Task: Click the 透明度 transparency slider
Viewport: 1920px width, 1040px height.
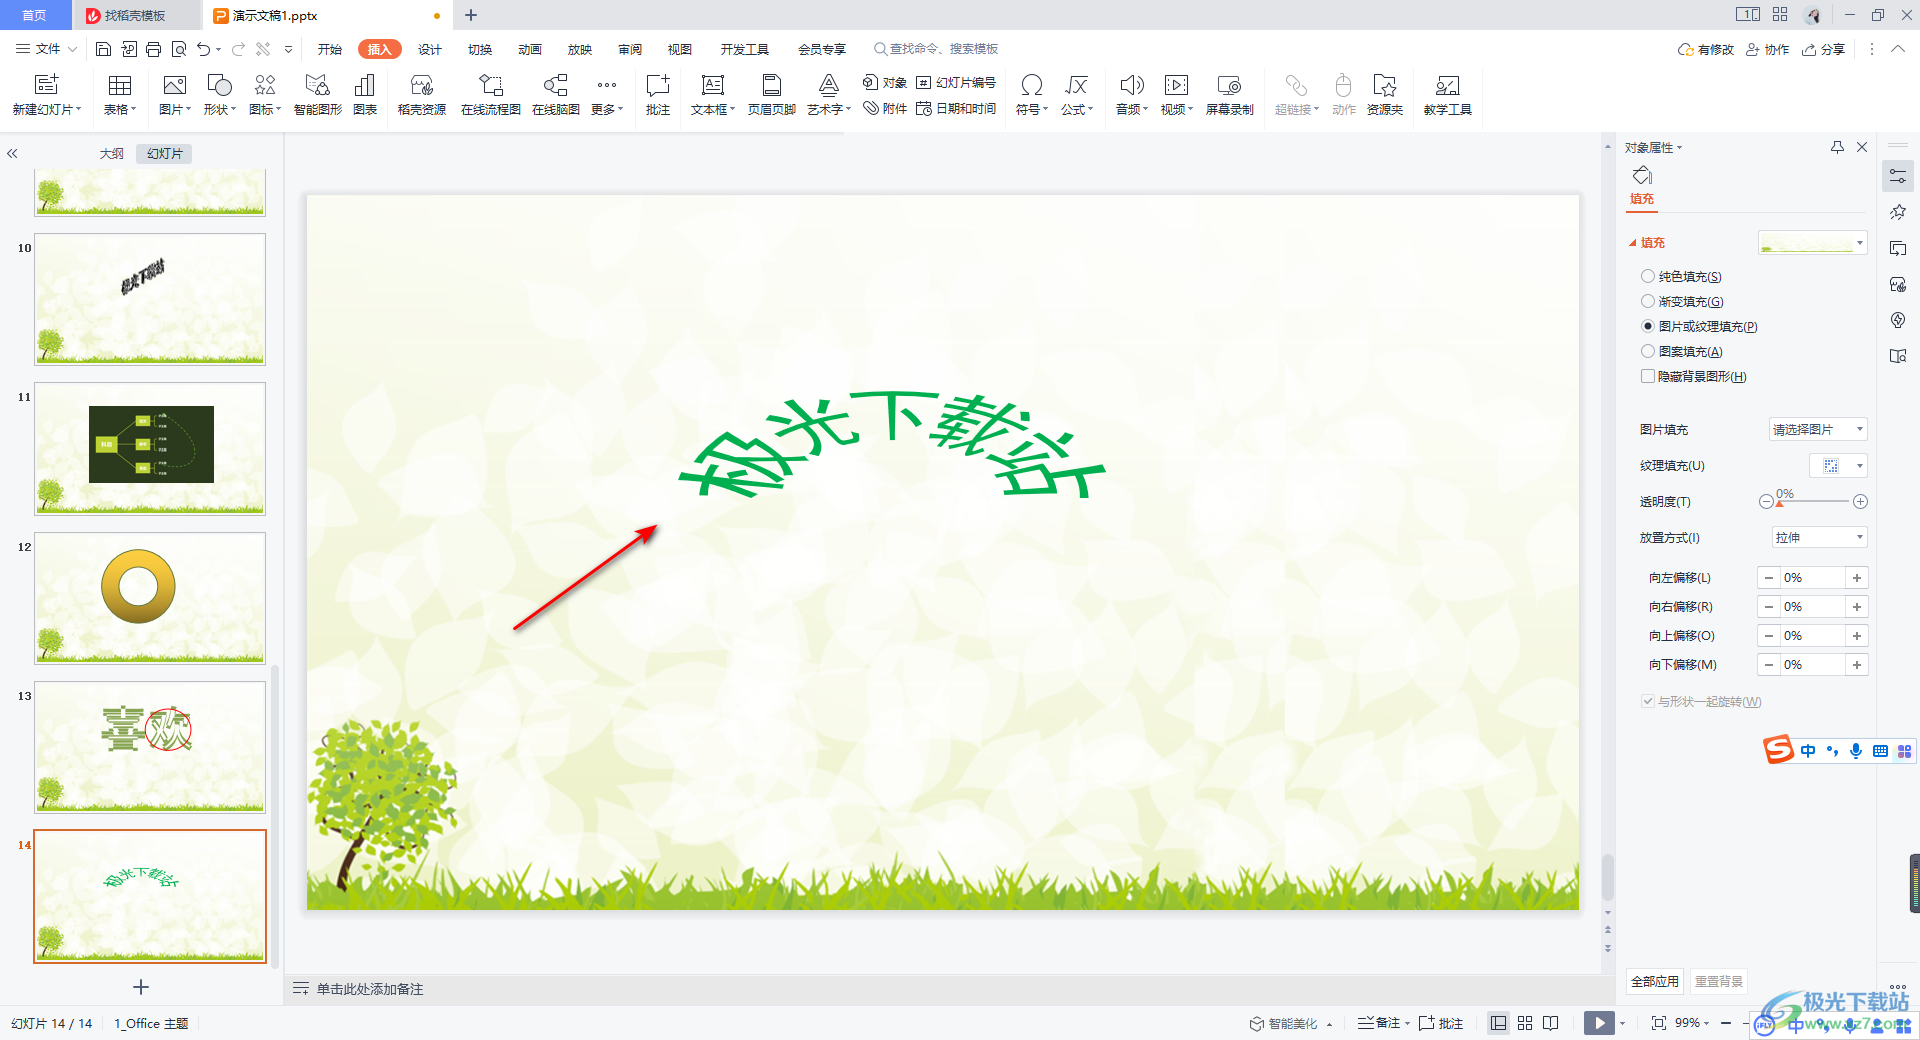Action: point(1814,501)
